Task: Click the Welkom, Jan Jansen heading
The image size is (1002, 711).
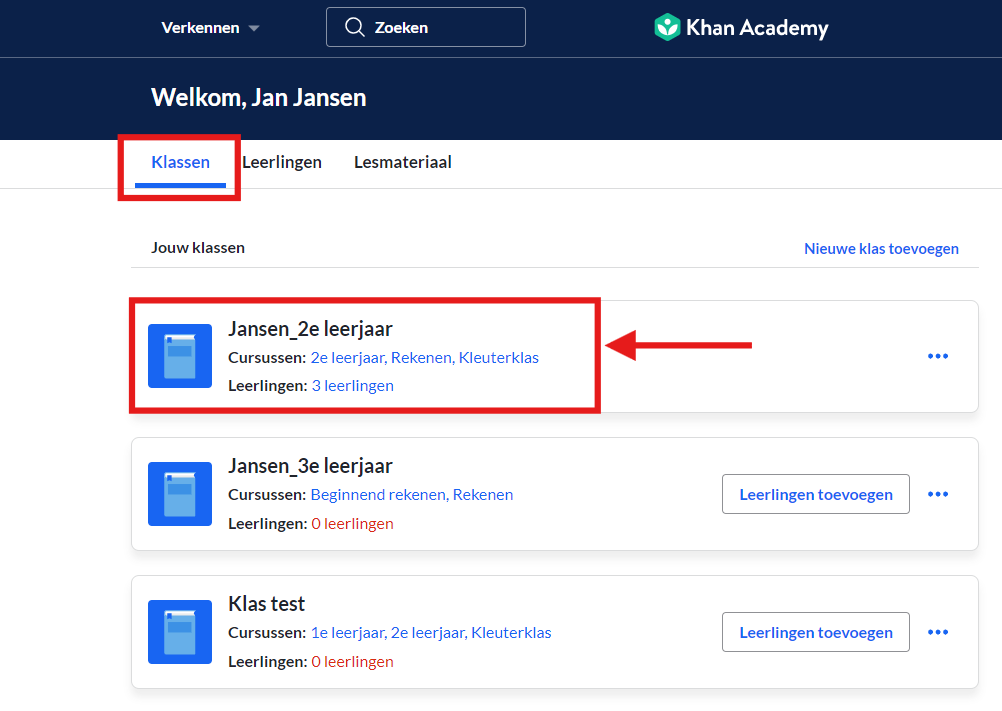Action: tap(259, 98)
